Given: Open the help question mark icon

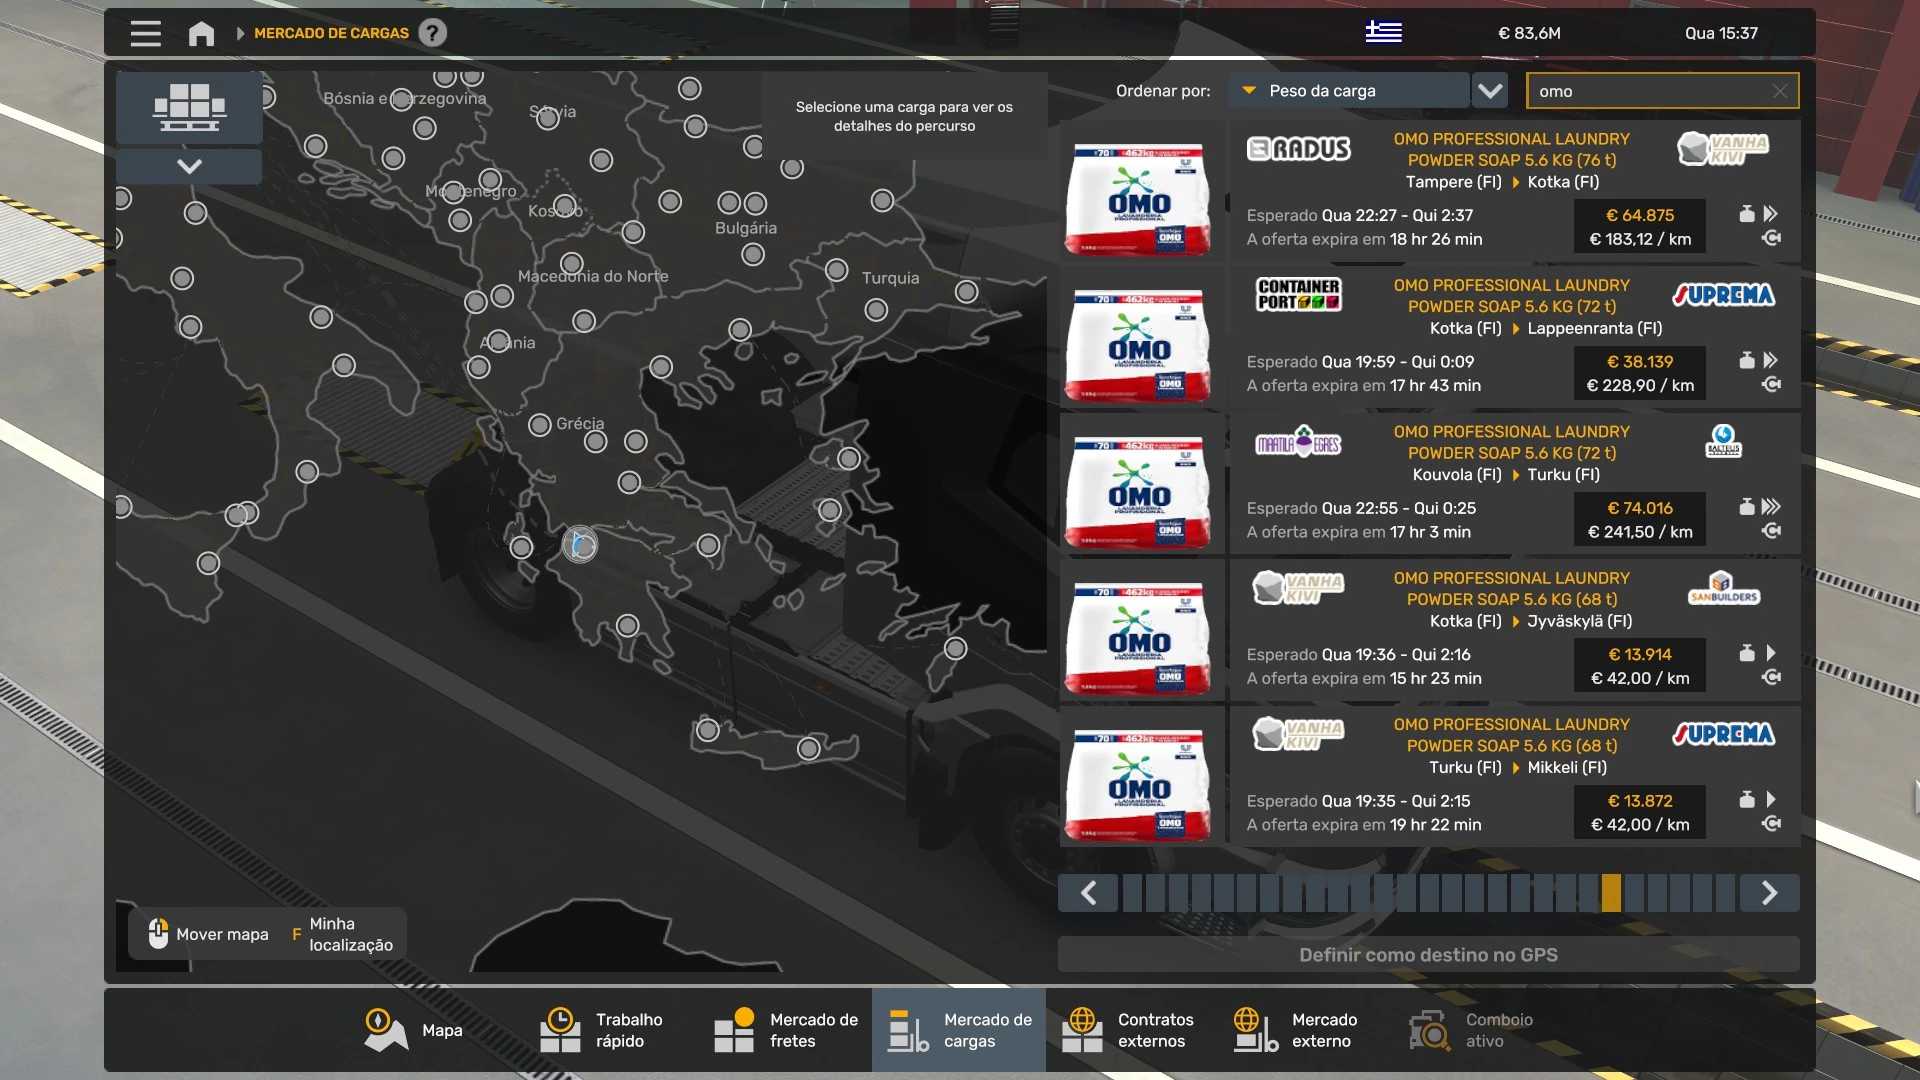Looking at the screenshot, I should 432,33.
